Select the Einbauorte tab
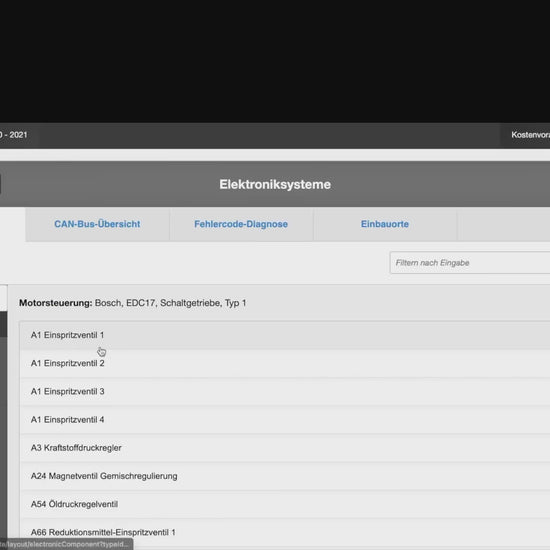This screenshot has width=550, height=550. (385, 224)
